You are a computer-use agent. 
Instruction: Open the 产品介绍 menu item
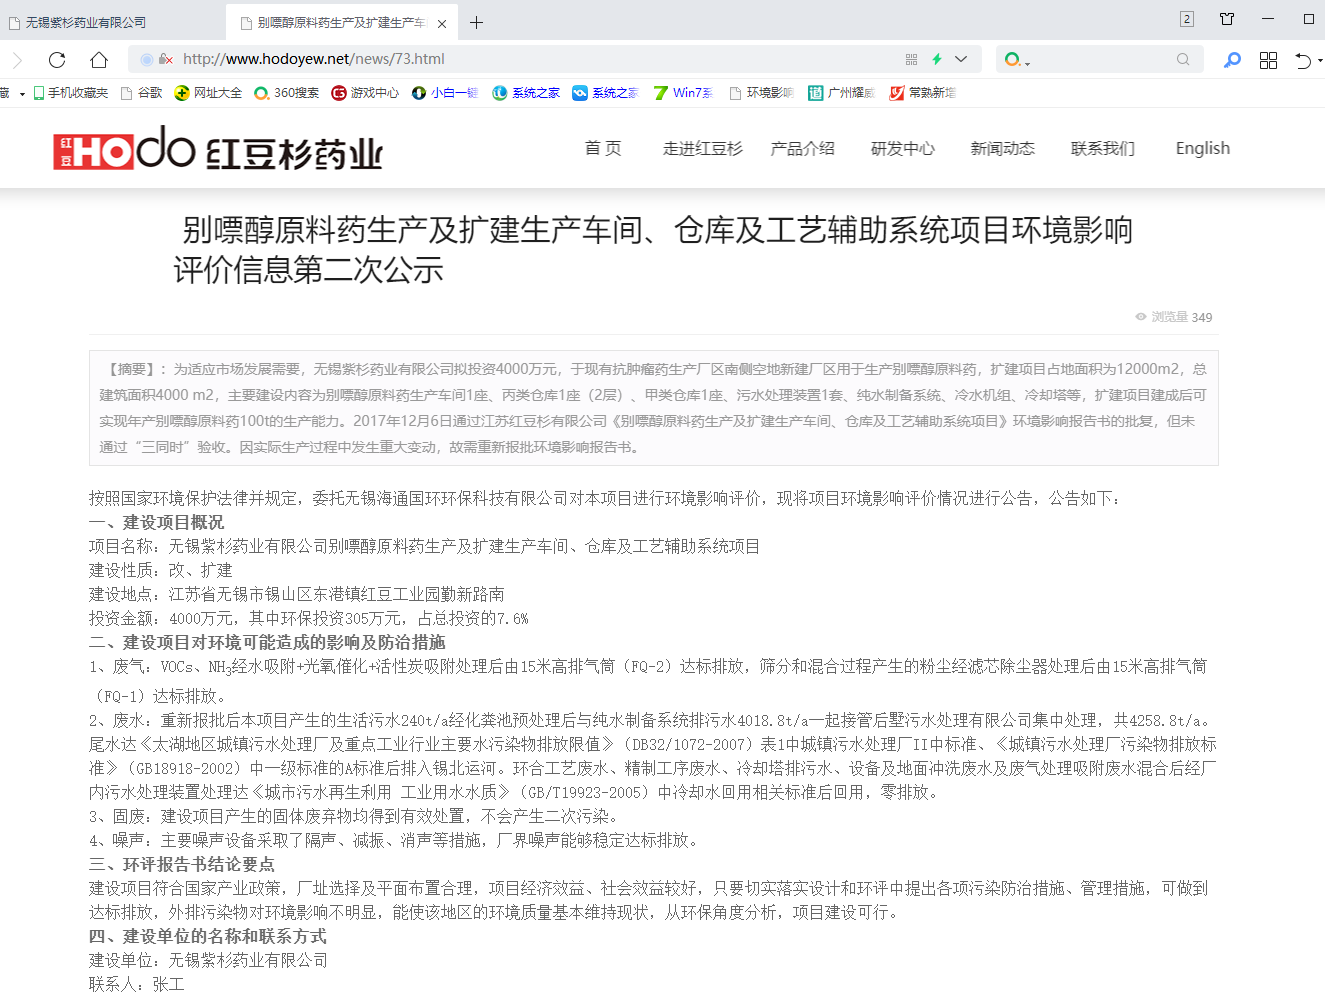coord(802,148)
